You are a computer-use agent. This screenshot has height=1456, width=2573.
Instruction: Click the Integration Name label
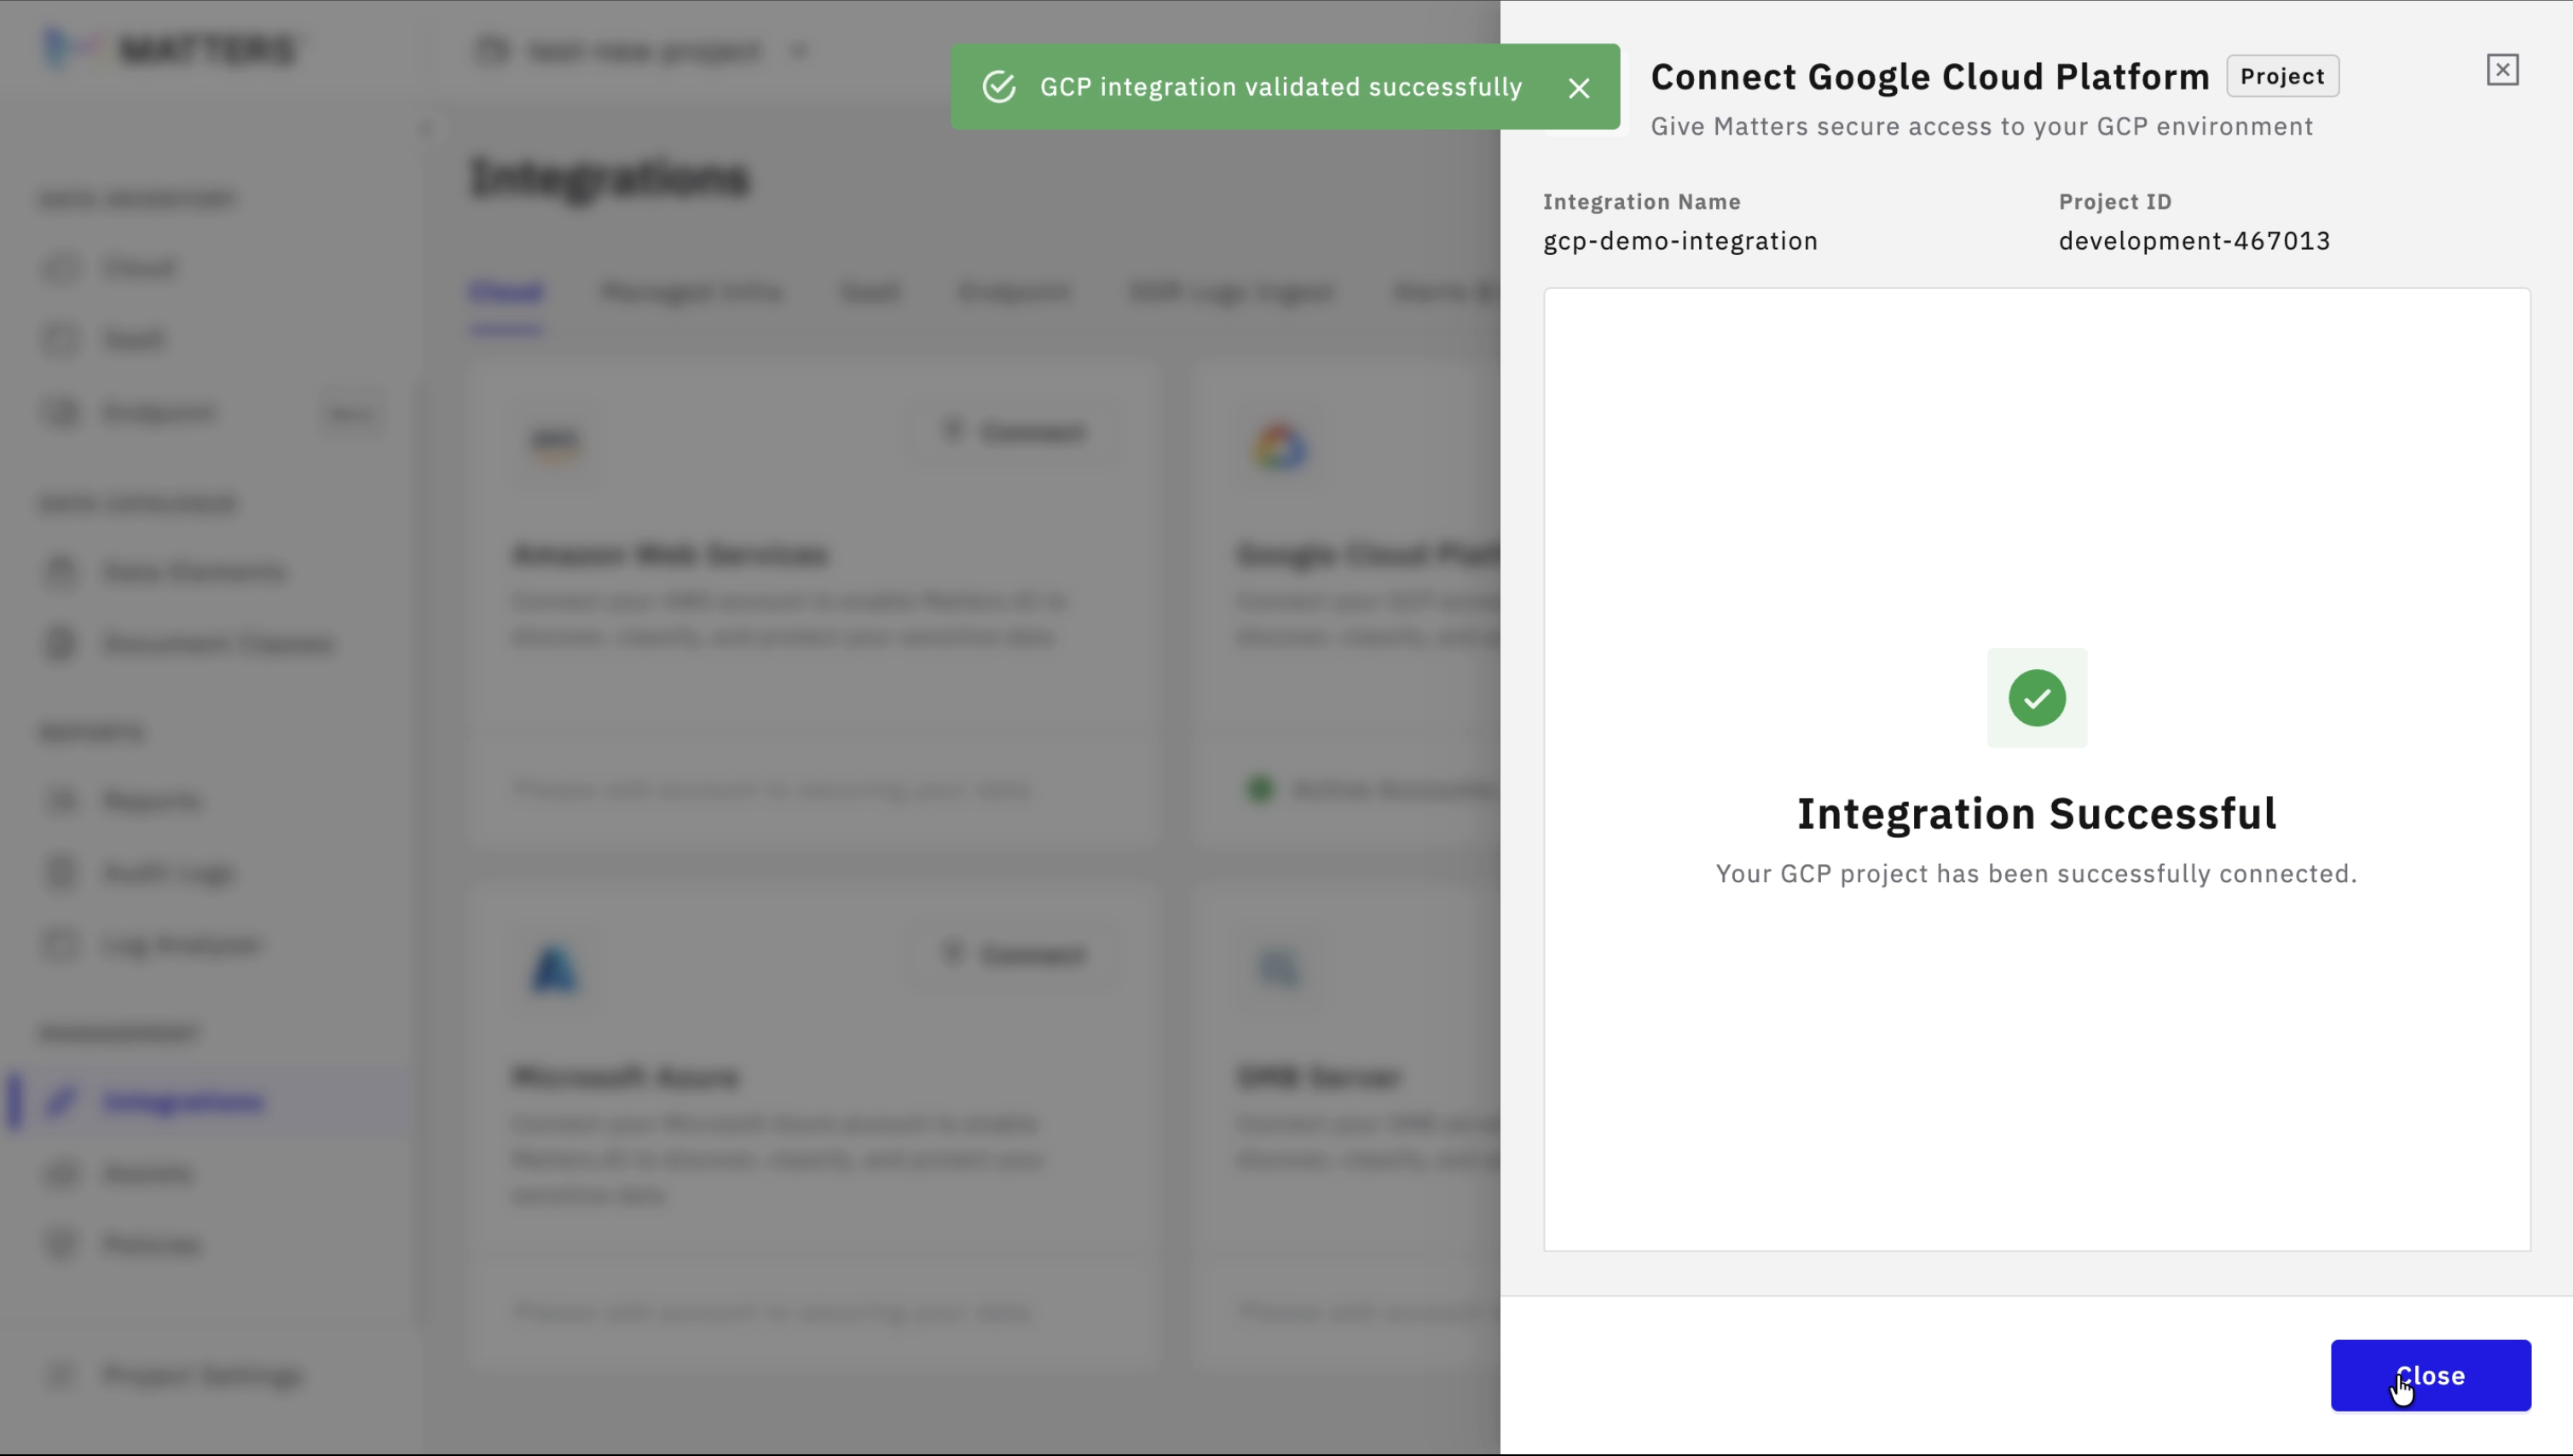point(1642,202)
